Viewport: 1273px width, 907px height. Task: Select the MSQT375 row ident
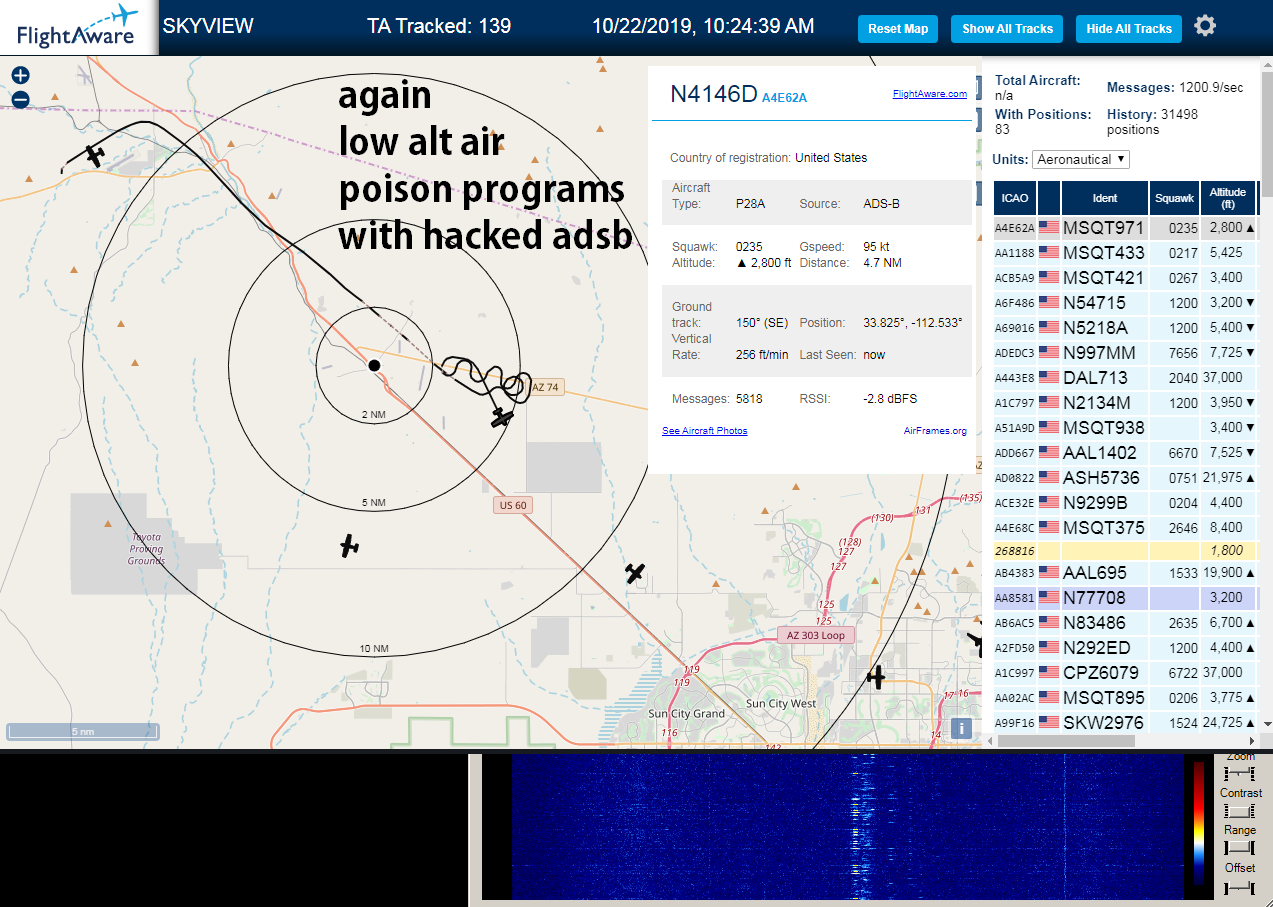point(1103,528)
